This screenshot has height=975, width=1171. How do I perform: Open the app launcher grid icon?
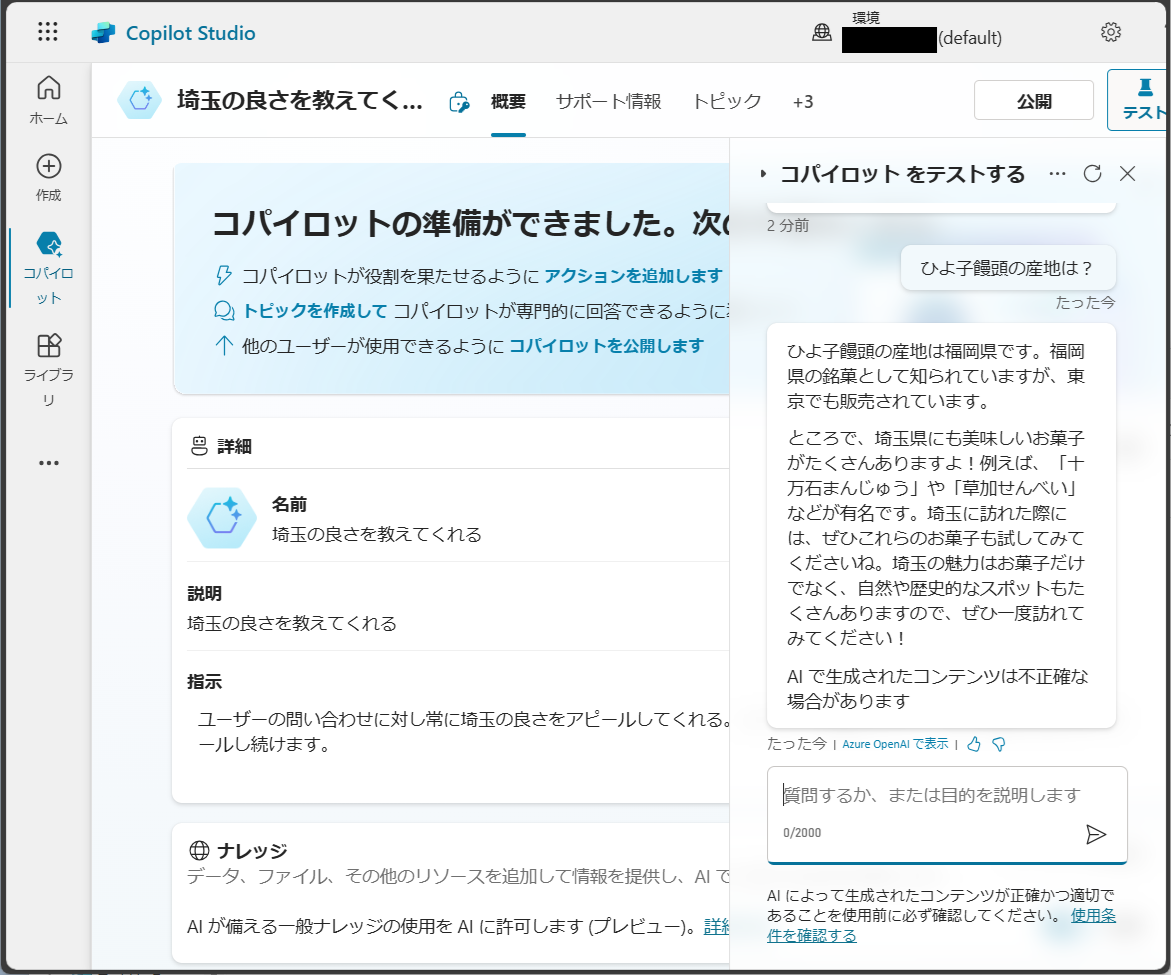tap(48, 31)
